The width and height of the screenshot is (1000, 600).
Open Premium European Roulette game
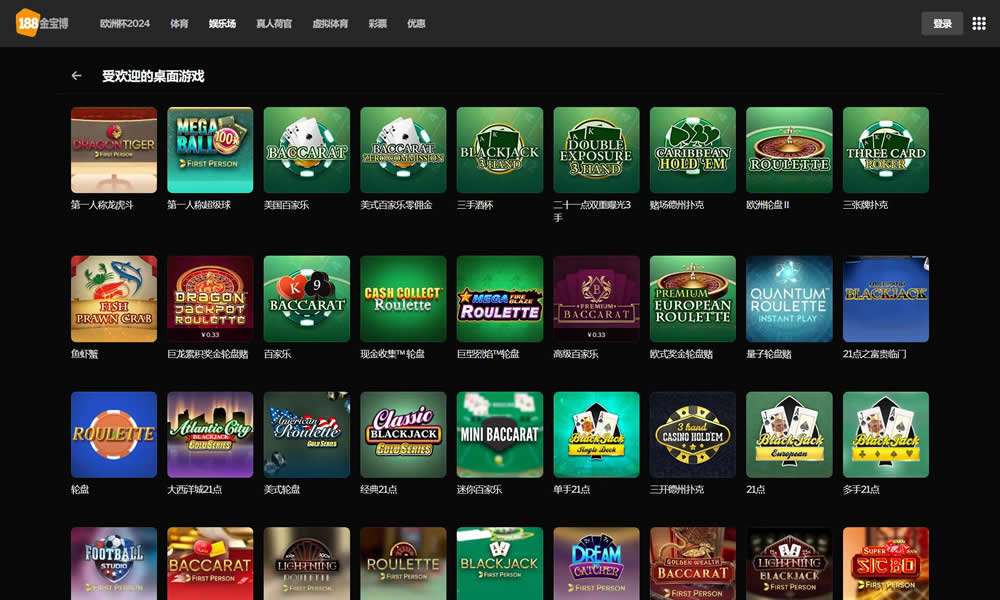pos(693,299)
